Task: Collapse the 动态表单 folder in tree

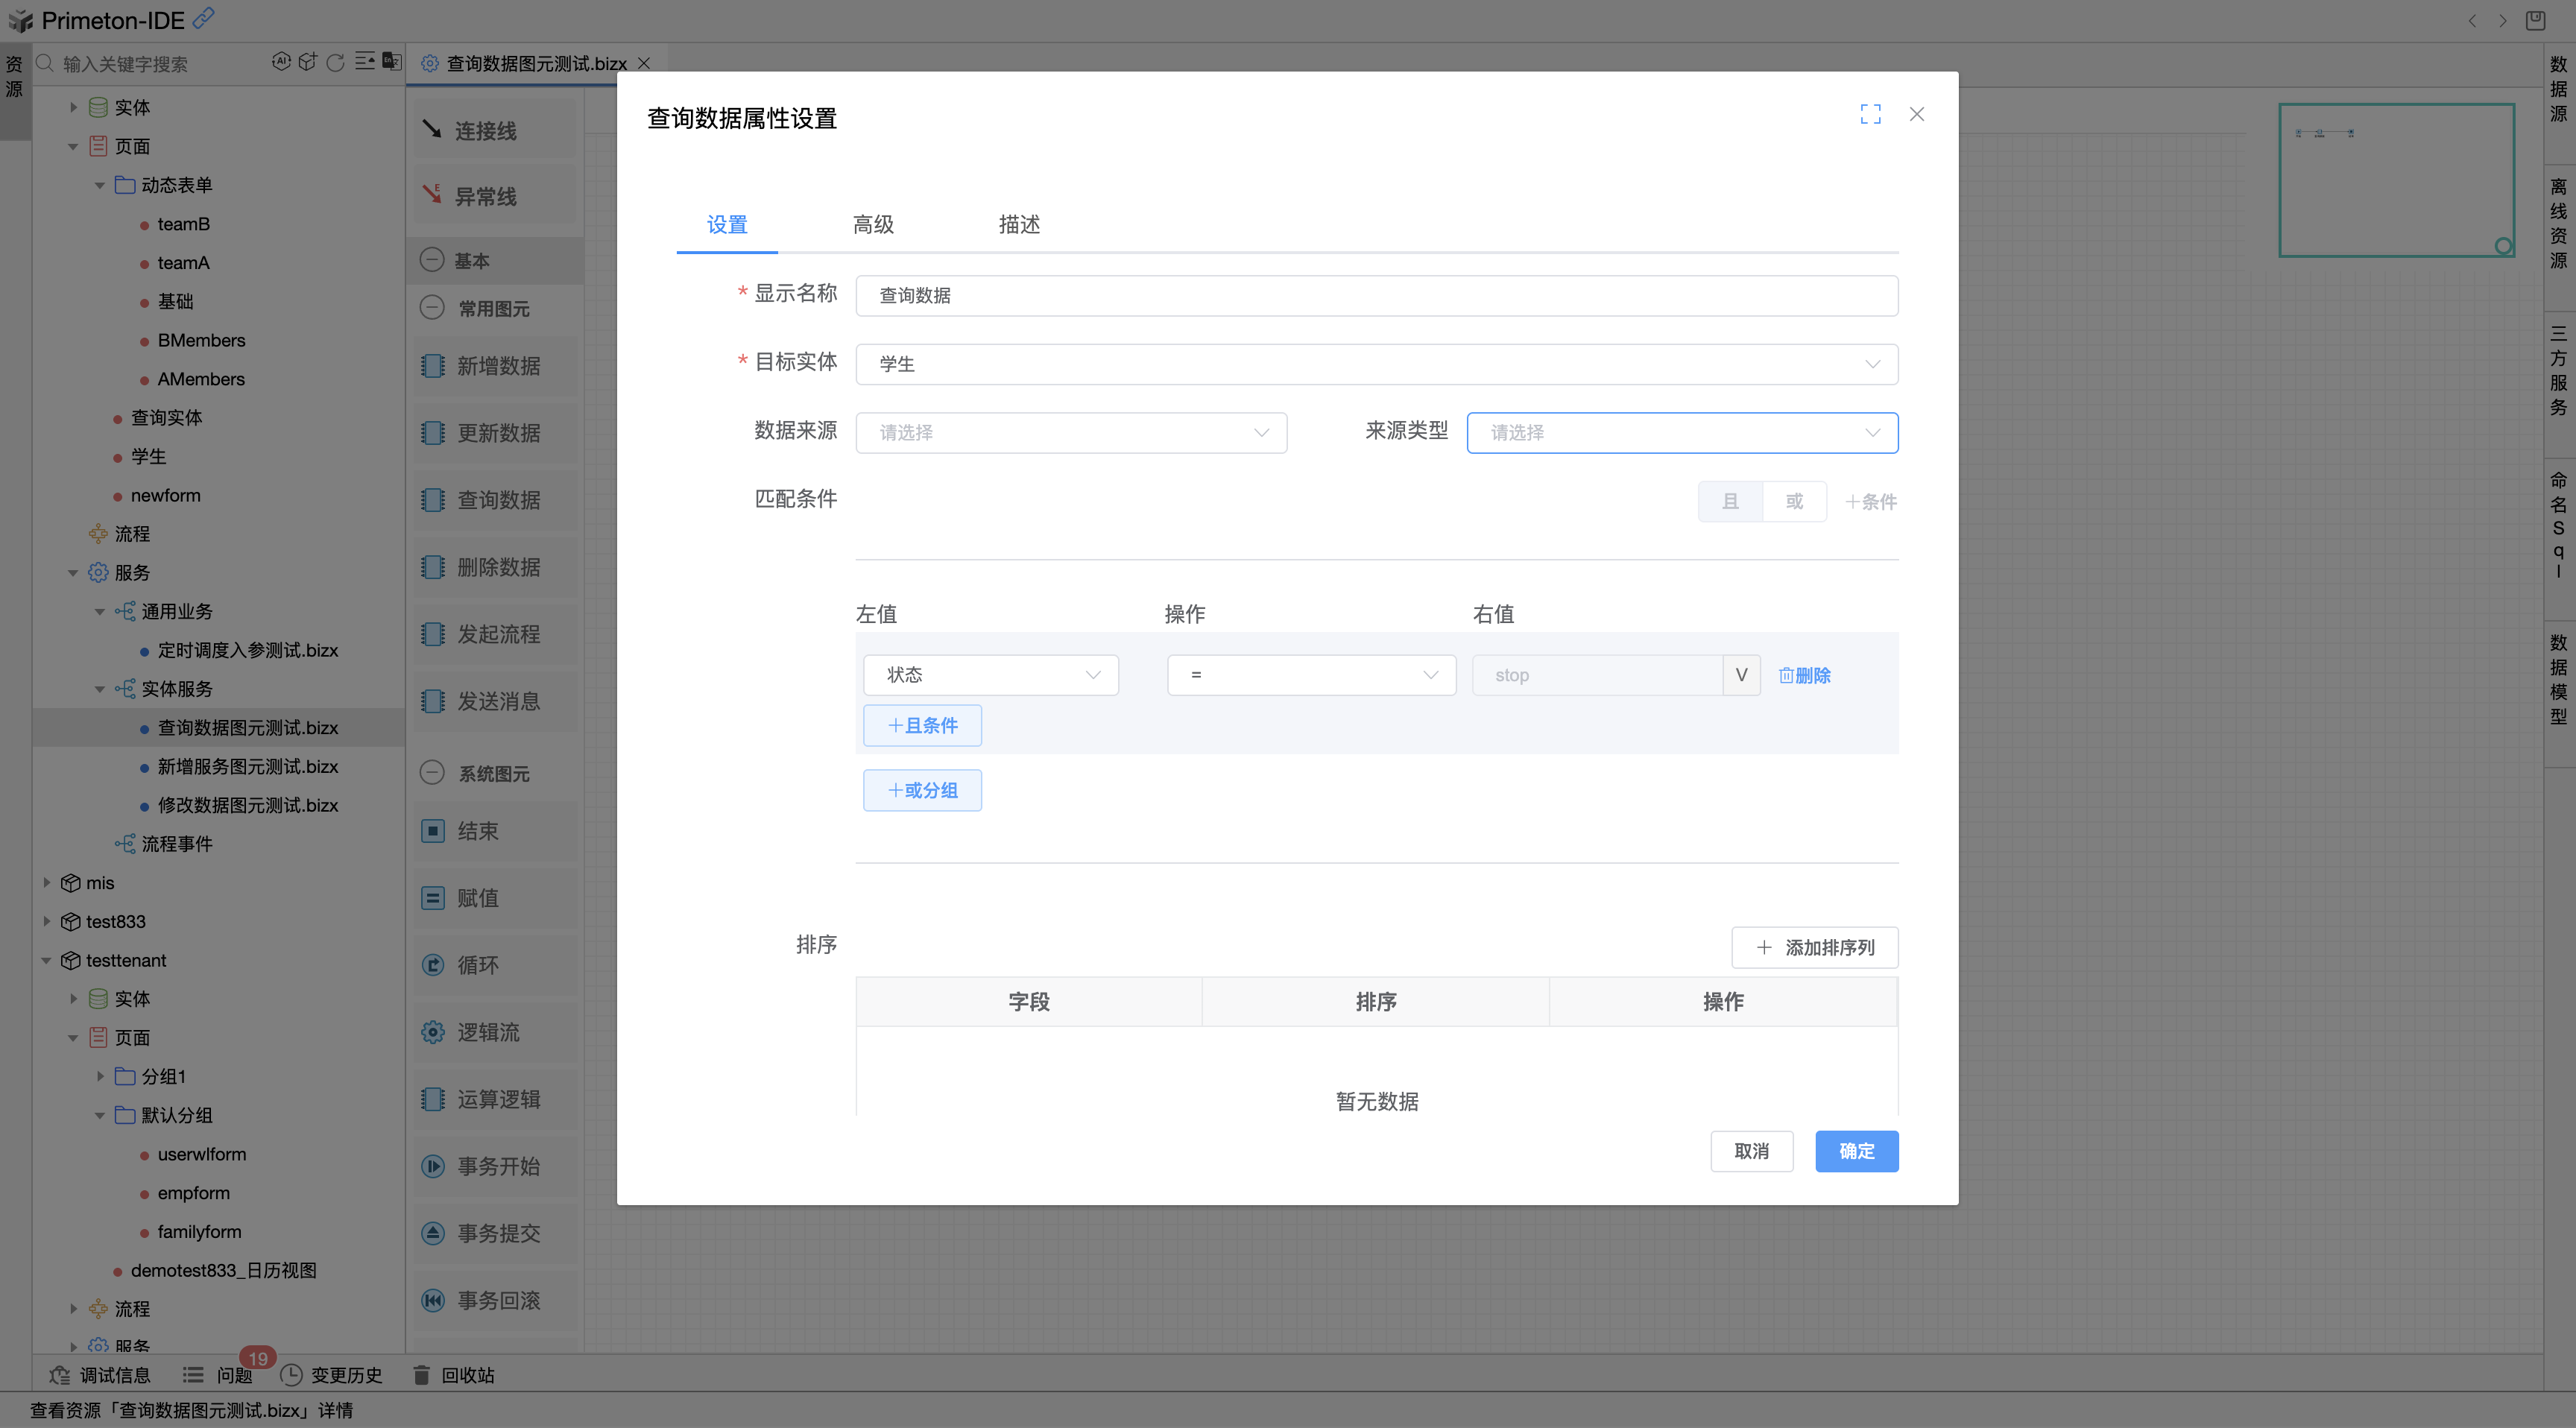Action: 99,185
